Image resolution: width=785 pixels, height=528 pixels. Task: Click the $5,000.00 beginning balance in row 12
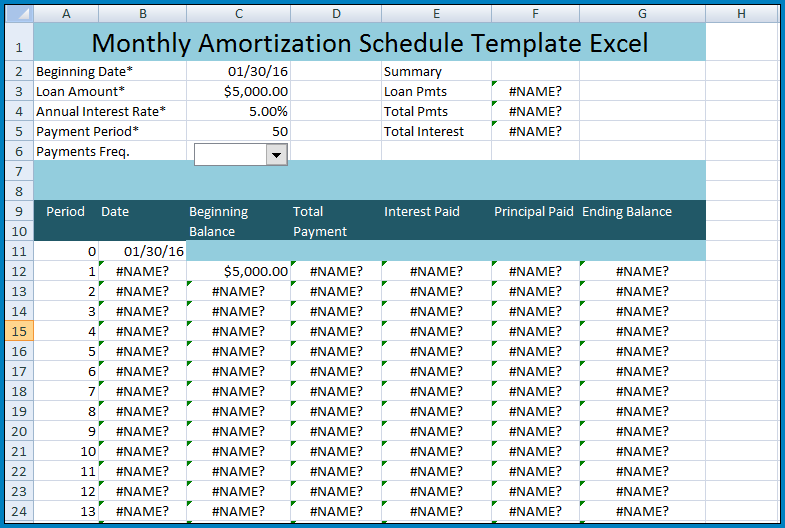pyautogui.click(x=239, y=271)
